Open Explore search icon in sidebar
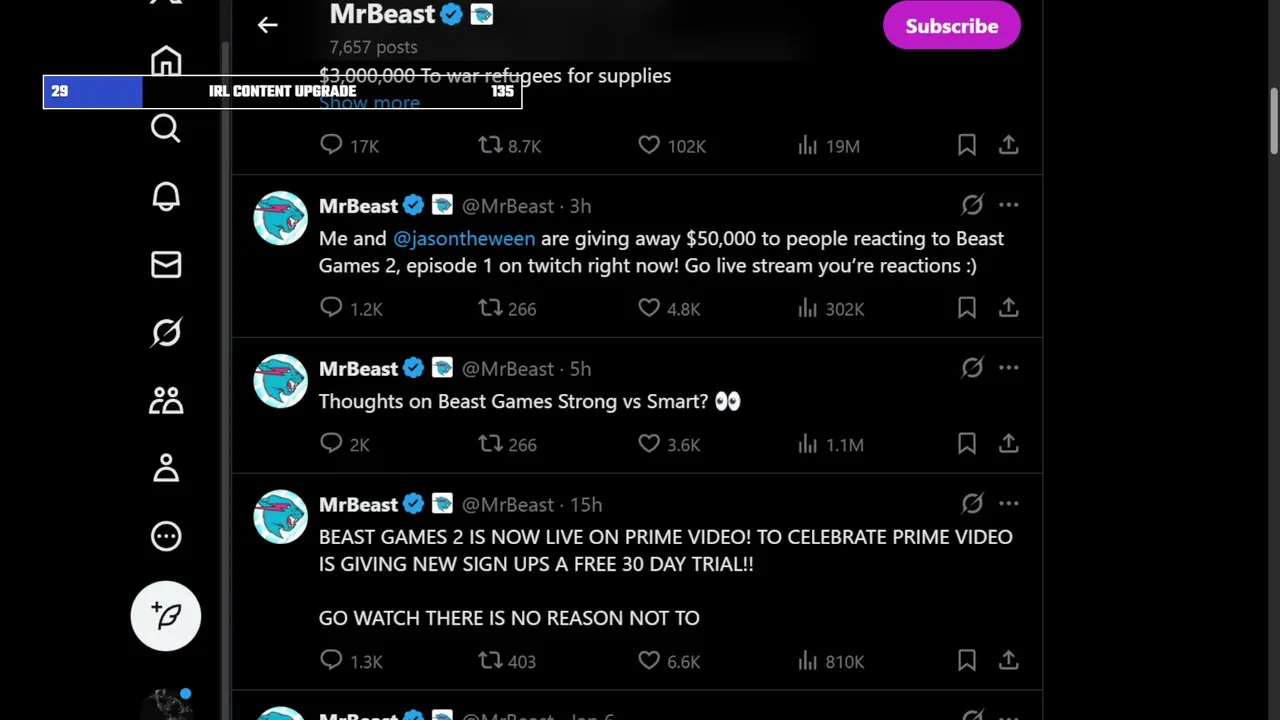The image size is (1280, 720). tap(166, 129)
